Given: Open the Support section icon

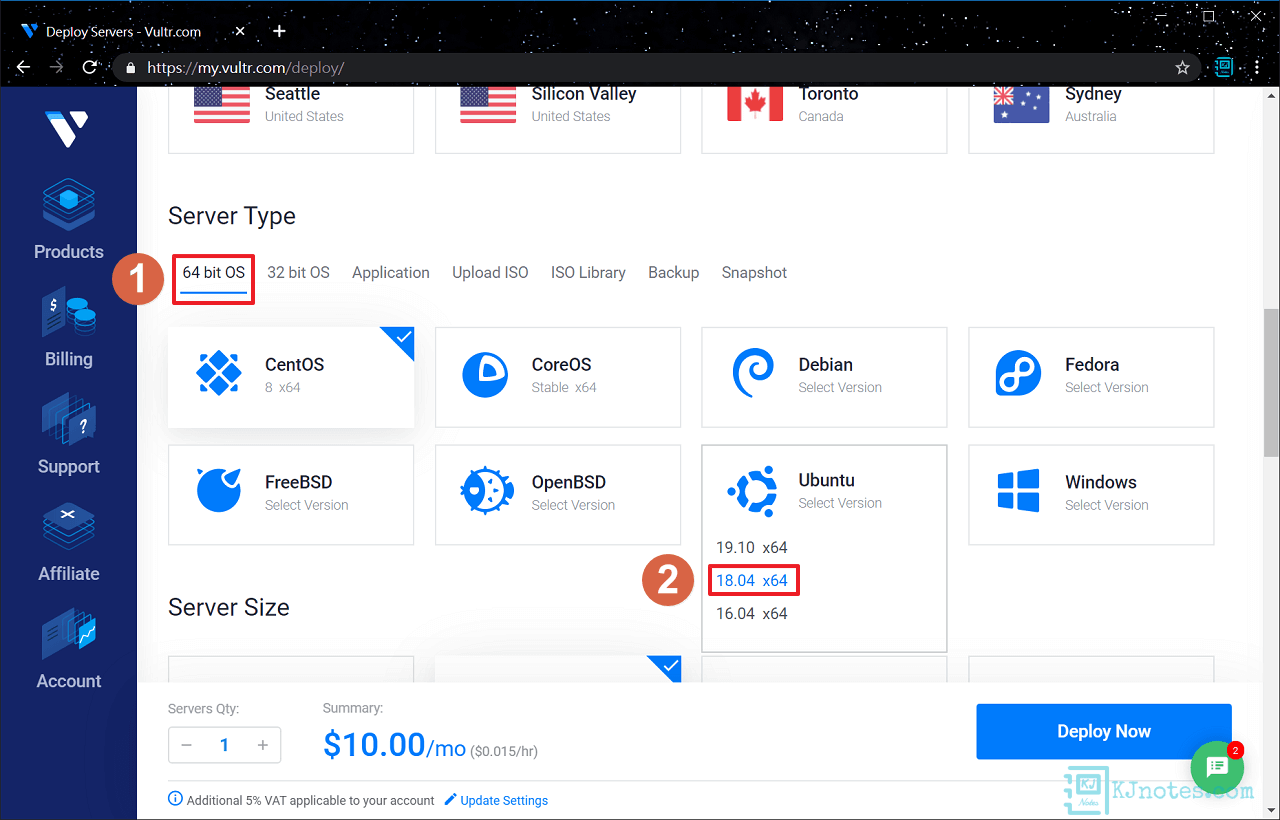Looking at the screenshot, I should 69,421.
